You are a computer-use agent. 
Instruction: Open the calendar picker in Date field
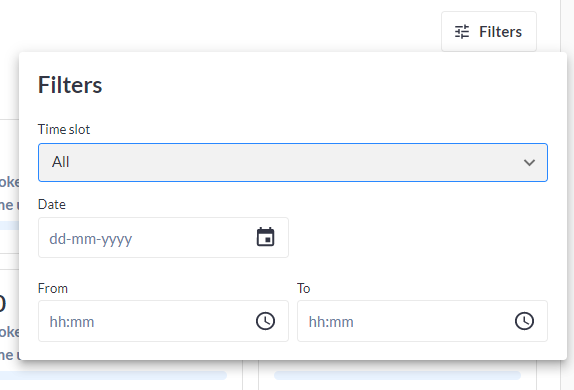tap(265, 237)
